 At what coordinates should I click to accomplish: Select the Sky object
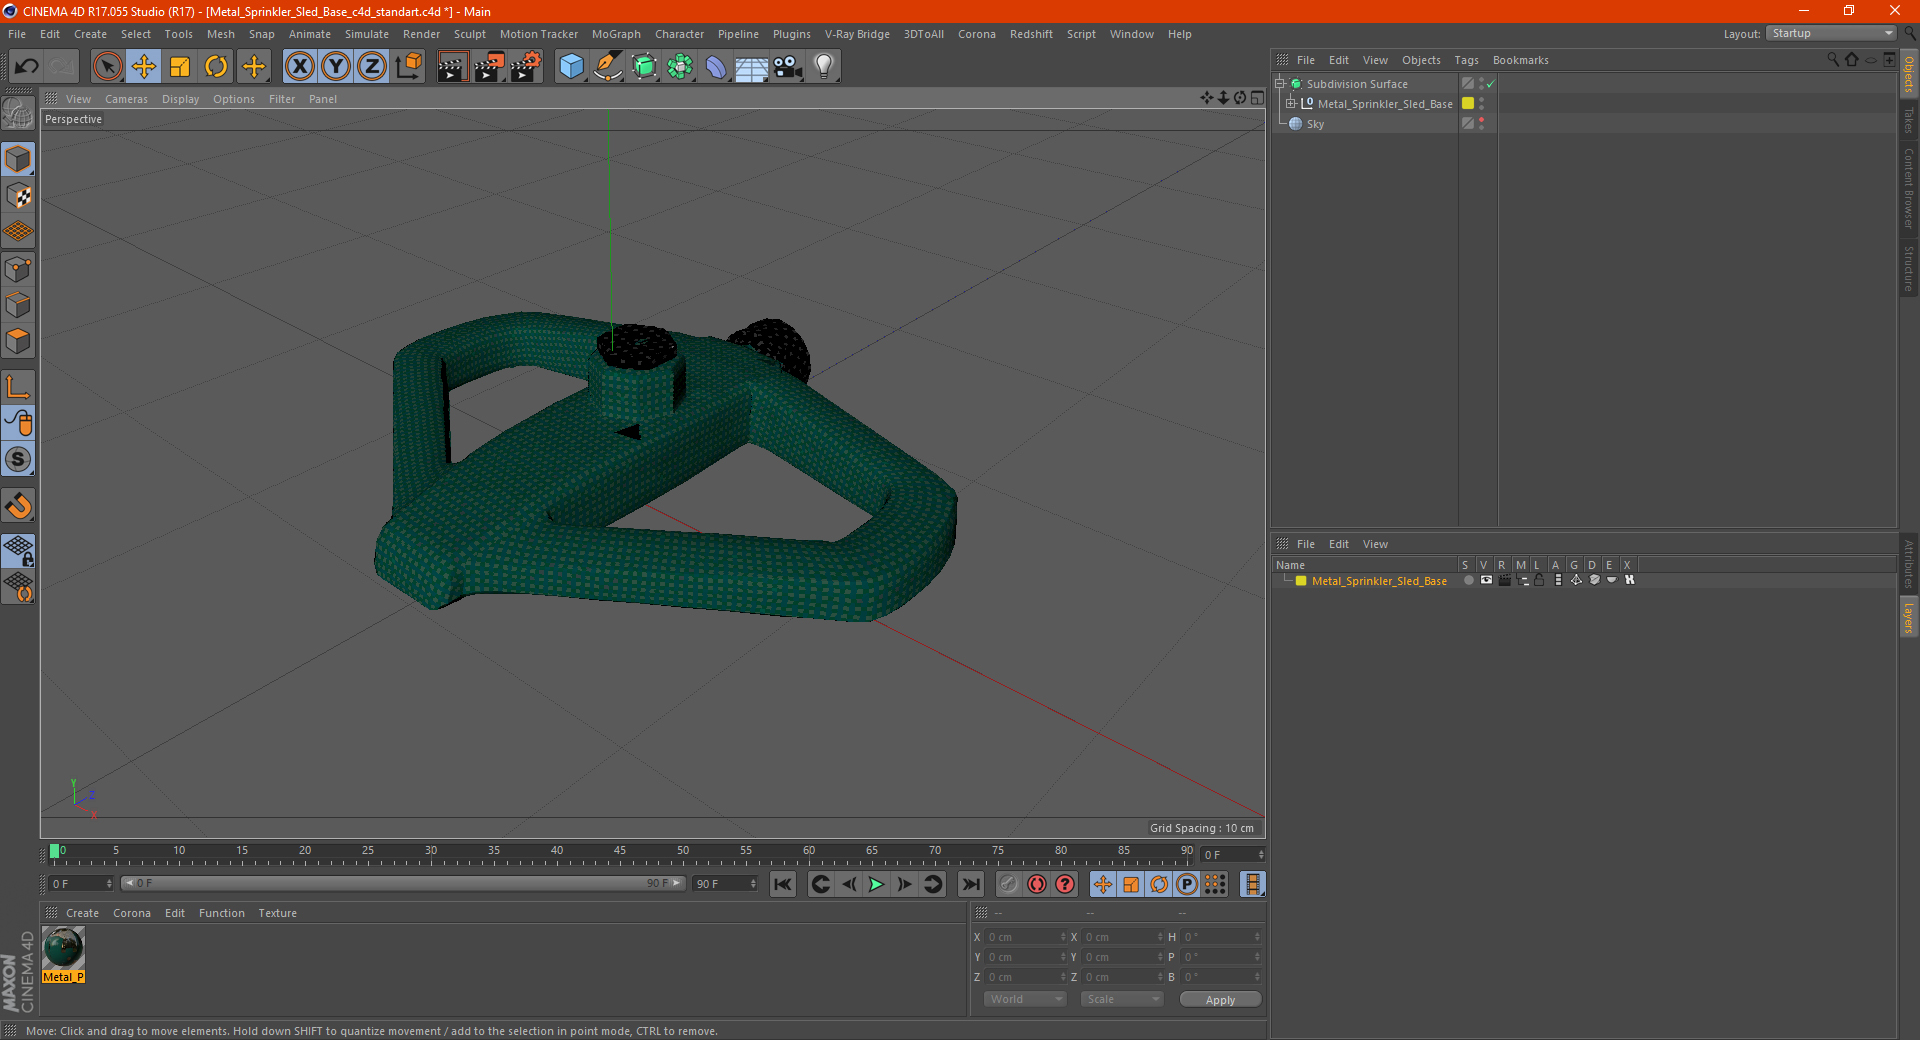[1315, 124]
